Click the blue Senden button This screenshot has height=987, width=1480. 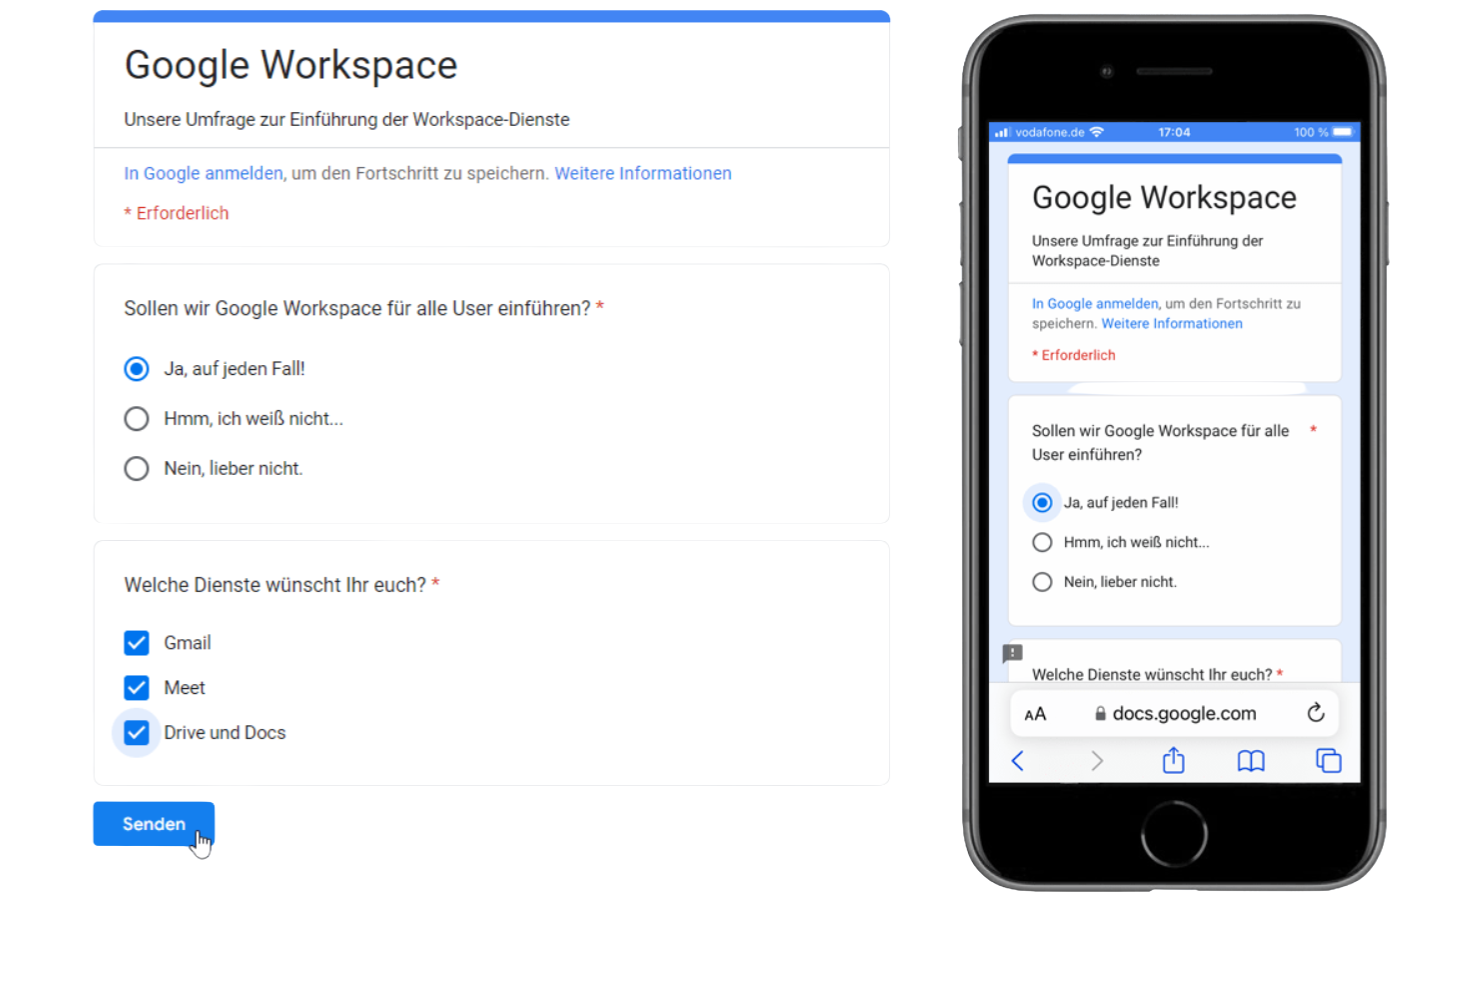pos(153,823)
